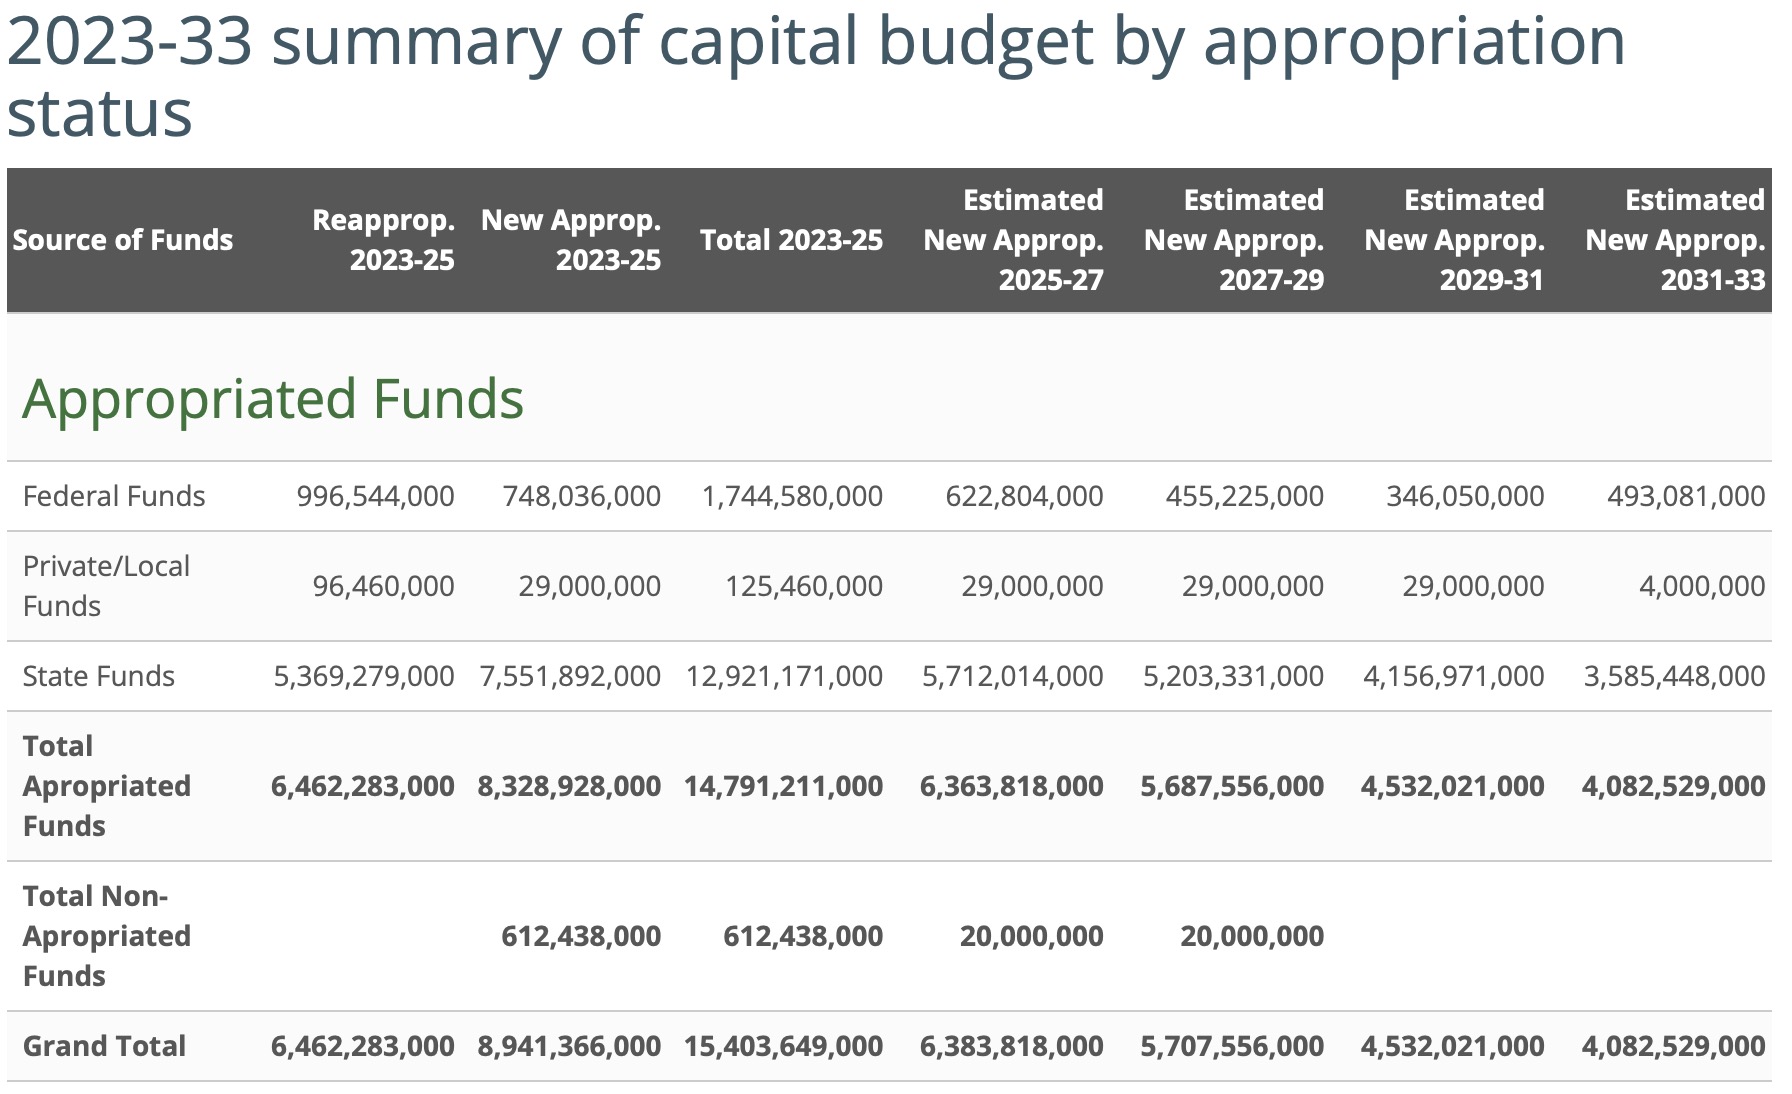Click 'Estimated New Approp. 2027-29' header

tap(1234, 240)
